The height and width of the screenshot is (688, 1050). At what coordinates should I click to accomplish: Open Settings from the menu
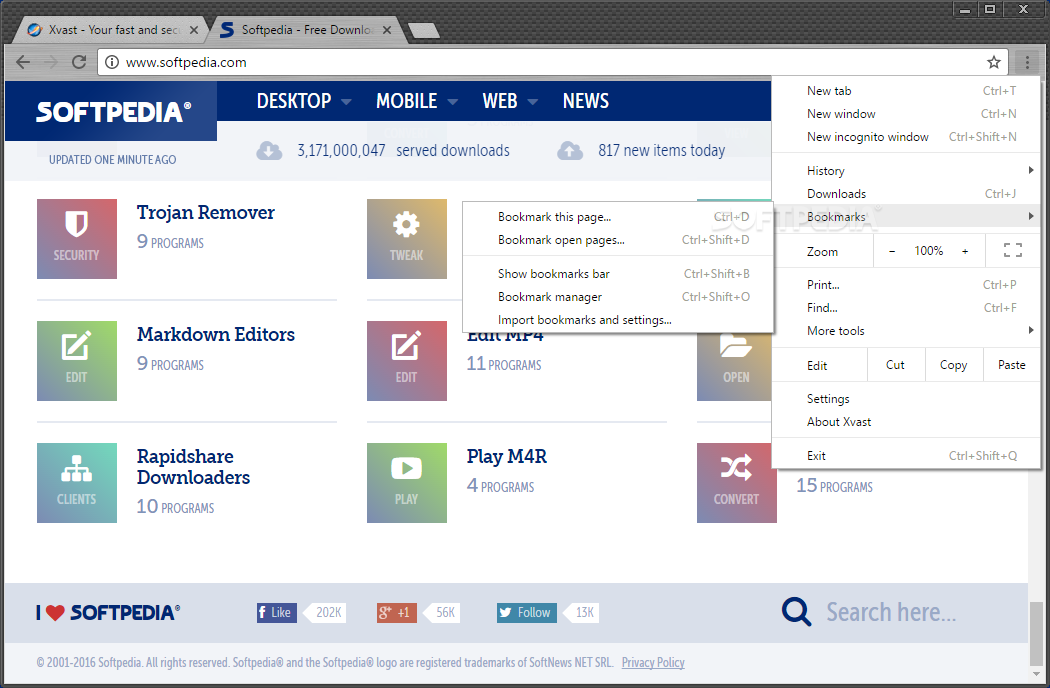tap(906, 399)
